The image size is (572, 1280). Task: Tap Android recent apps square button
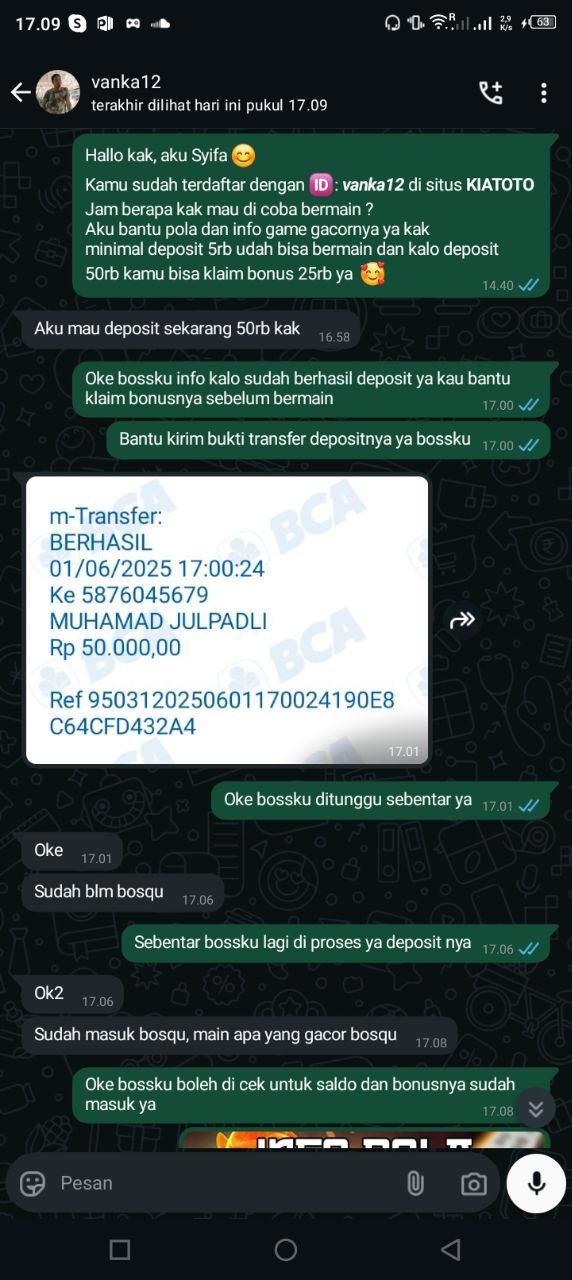[120, 1249]
